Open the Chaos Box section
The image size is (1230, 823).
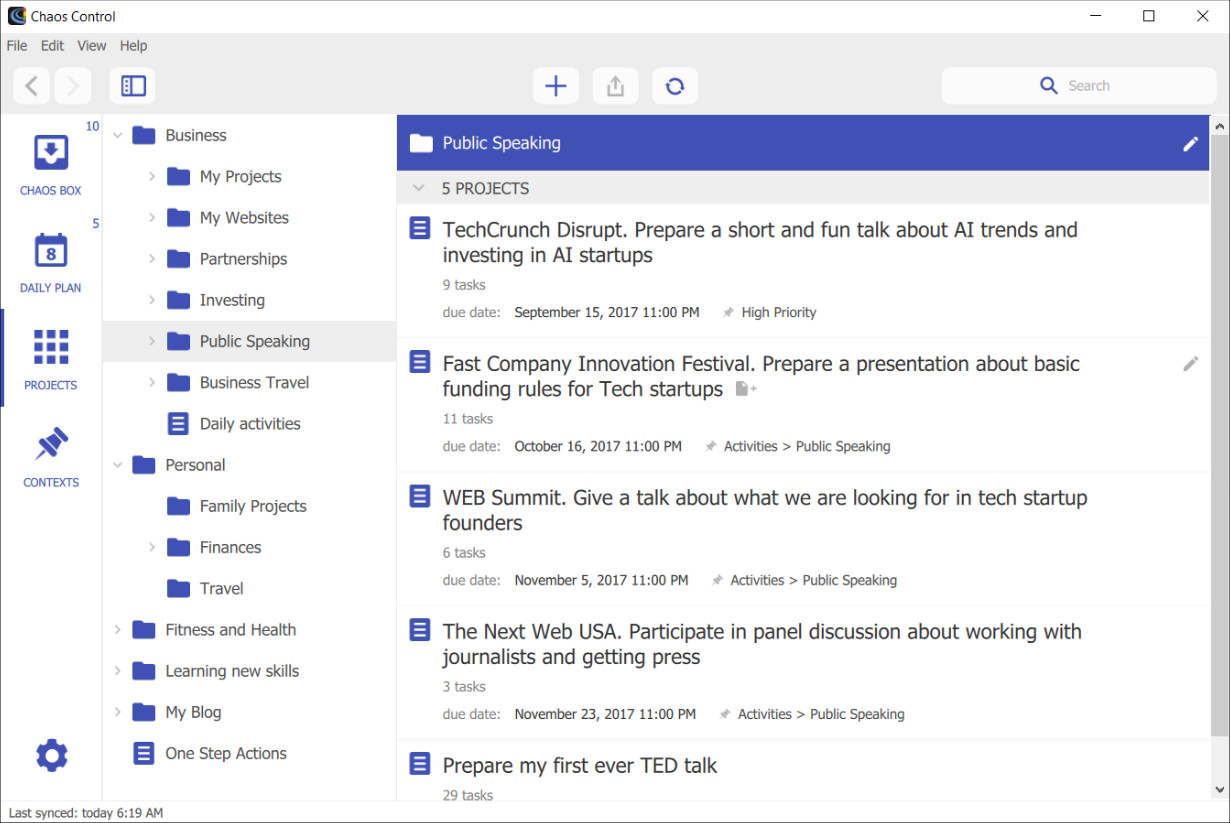click(x=51, y=164)
